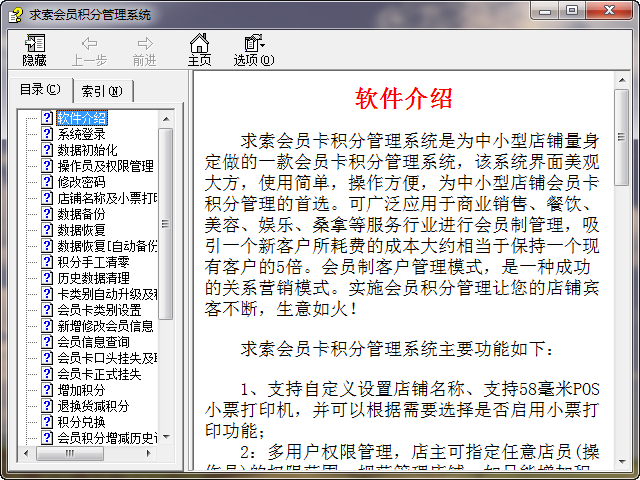
Task: Click question-mark icon beside 软件介绍
Action: (47, 118)
